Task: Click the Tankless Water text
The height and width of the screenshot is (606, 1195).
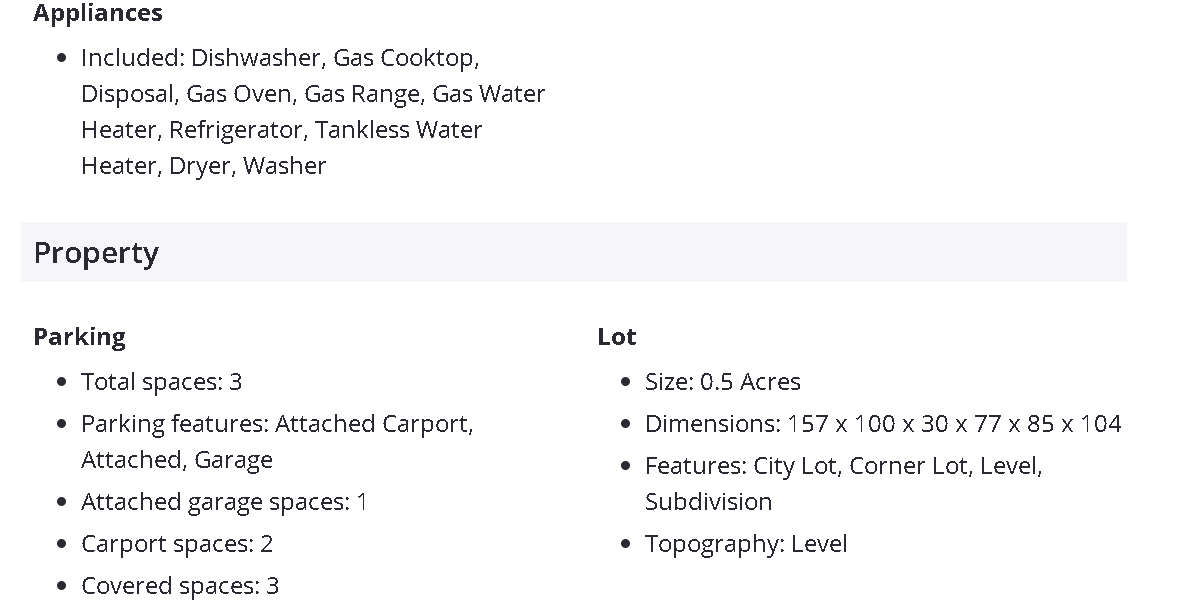Action: pyautogui.click(x=398, y=130)
